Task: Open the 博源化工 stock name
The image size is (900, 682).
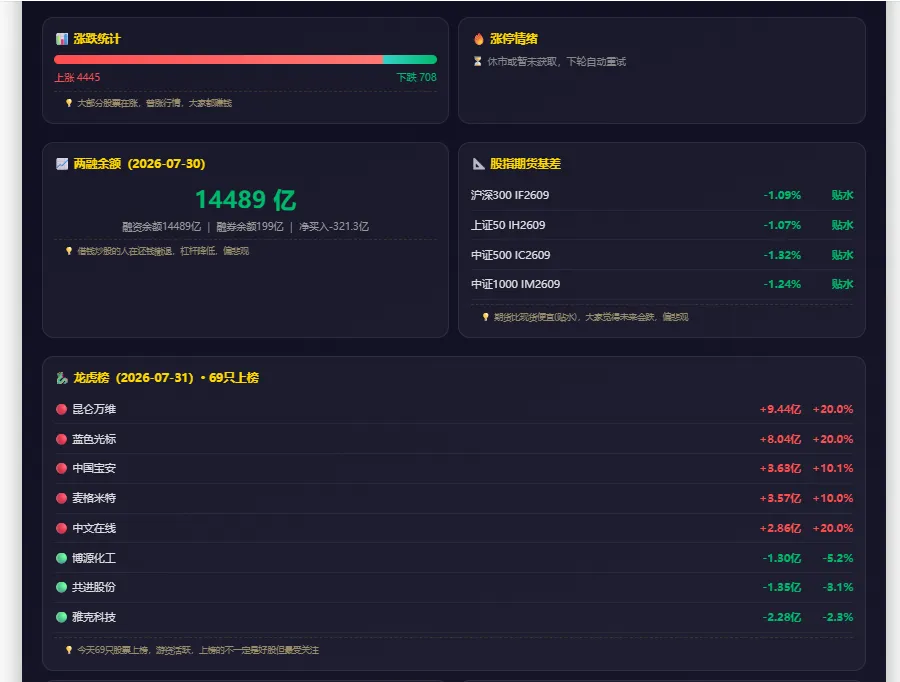Action: [94, 558]
